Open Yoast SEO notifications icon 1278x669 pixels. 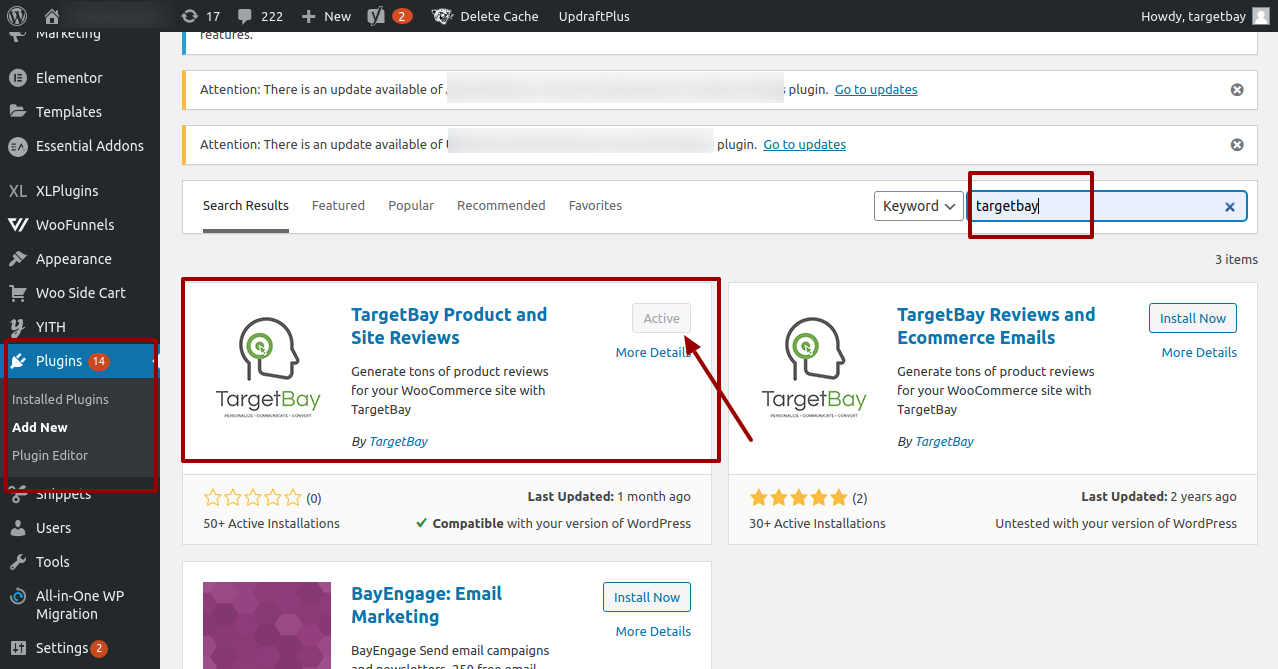tap(389, 16)
